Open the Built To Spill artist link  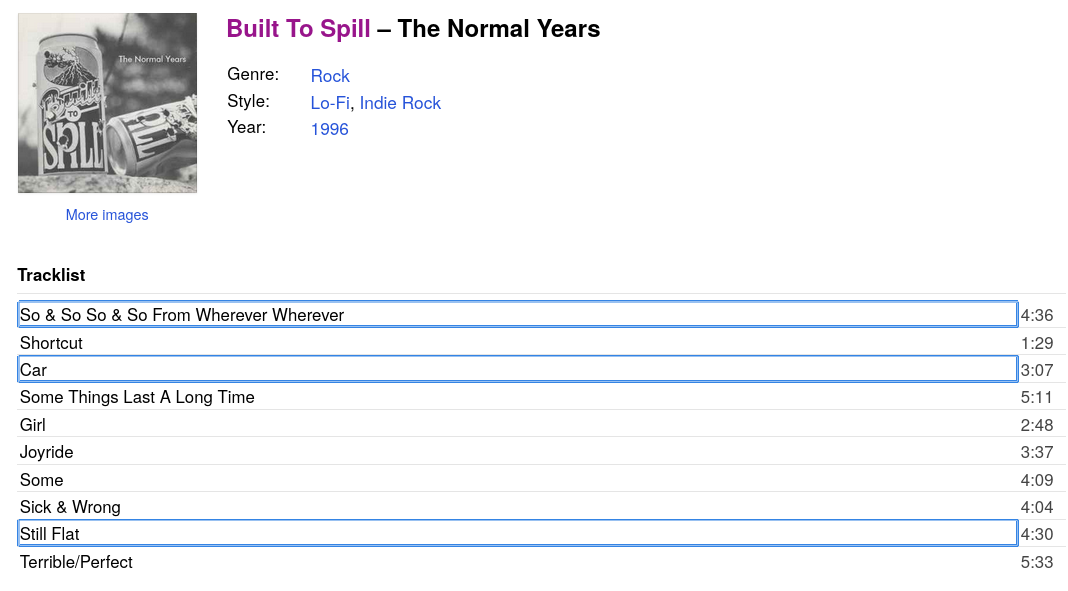[x=298, y=29]
